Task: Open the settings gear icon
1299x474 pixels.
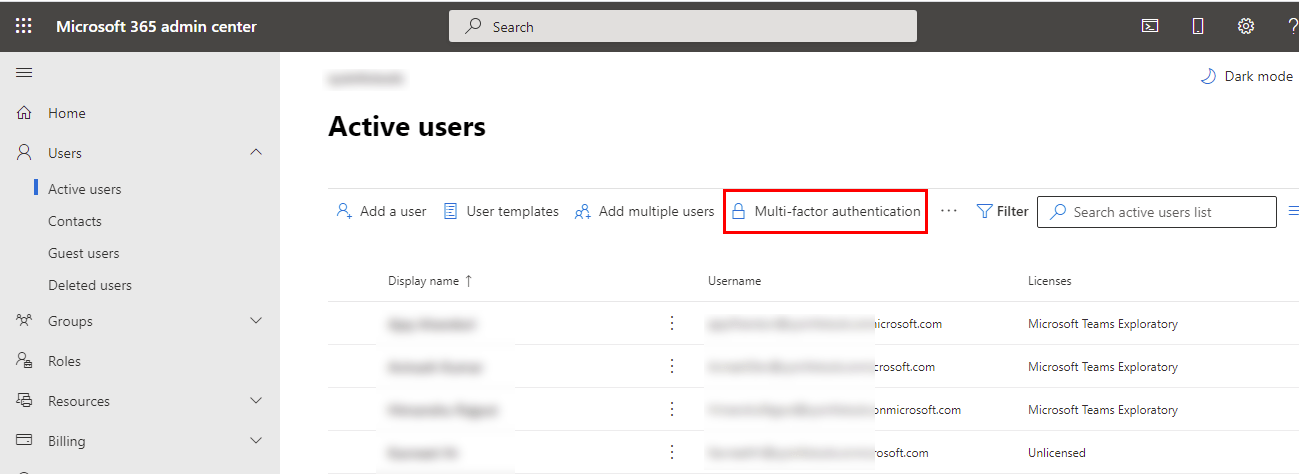Action: (1246, 26)
